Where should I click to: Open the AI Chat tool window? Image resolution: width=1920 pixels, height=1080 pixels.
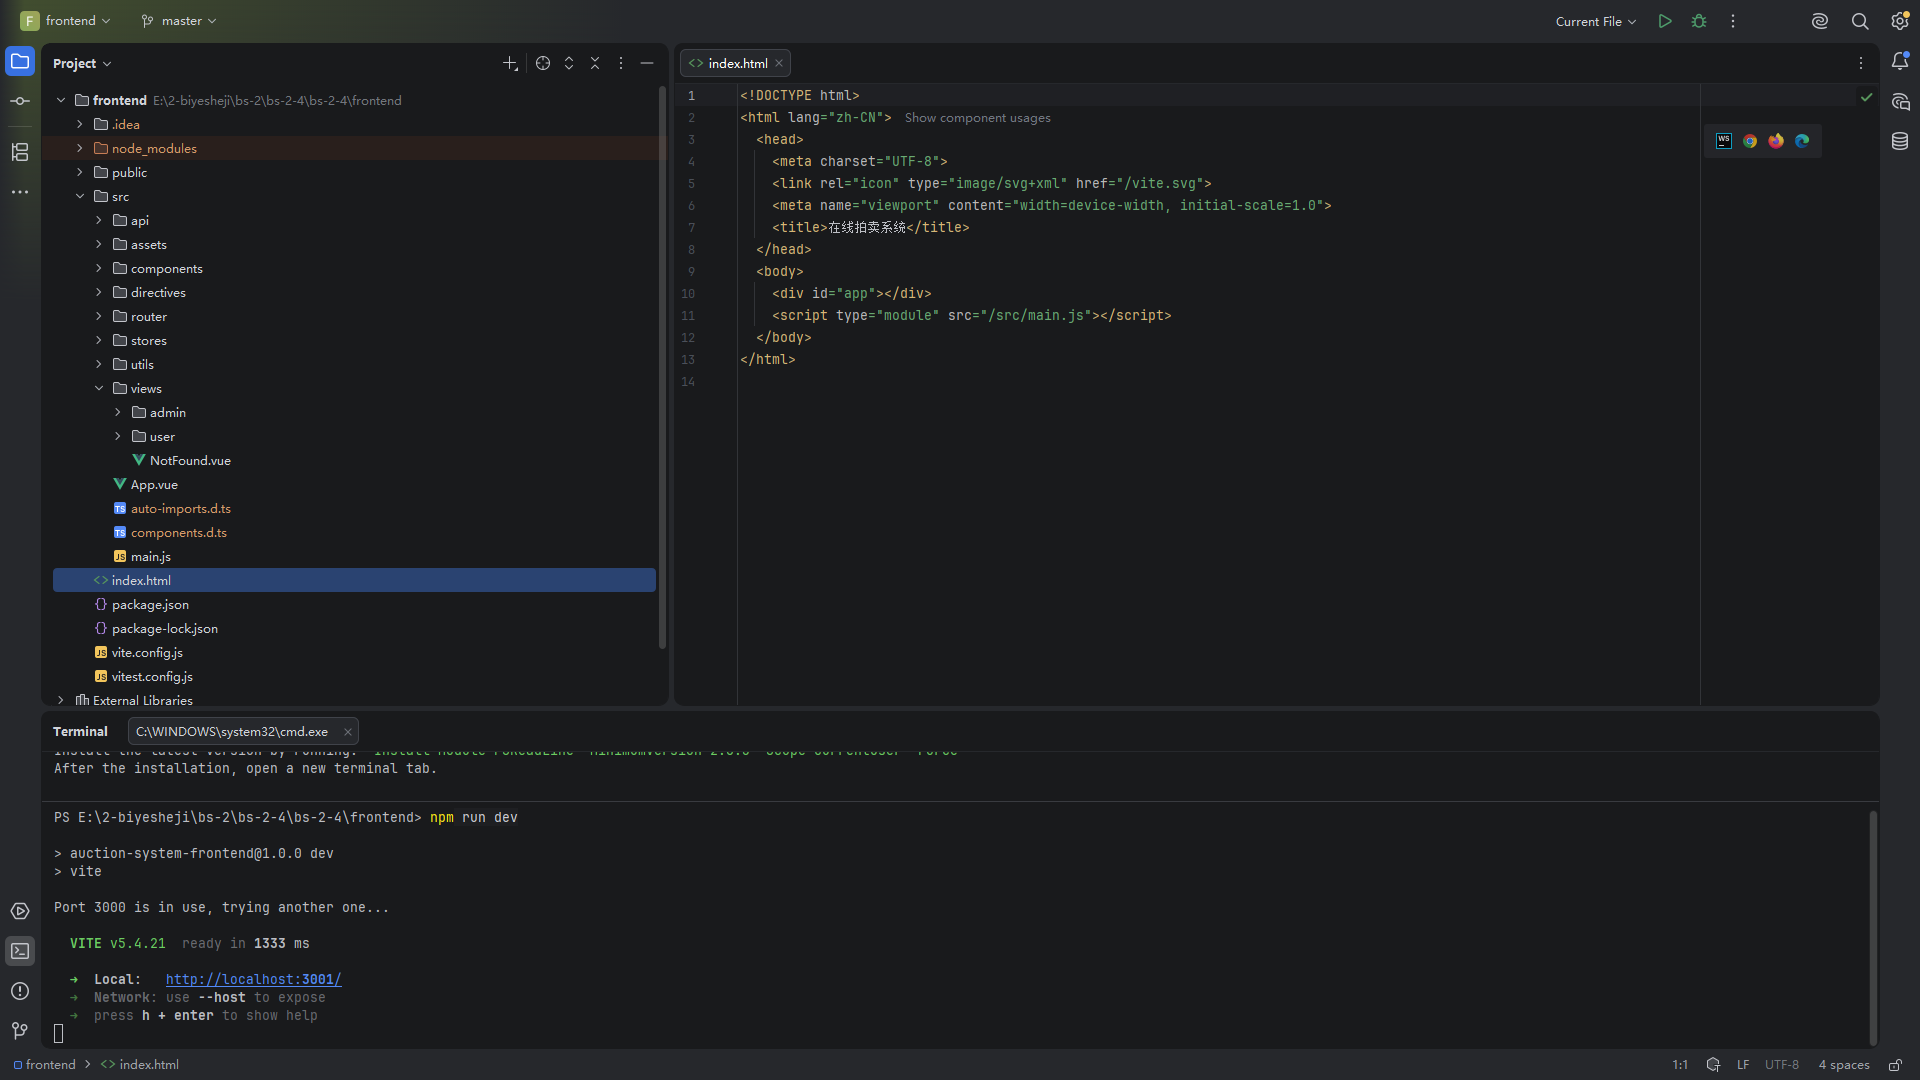[x=1900, y=102]
